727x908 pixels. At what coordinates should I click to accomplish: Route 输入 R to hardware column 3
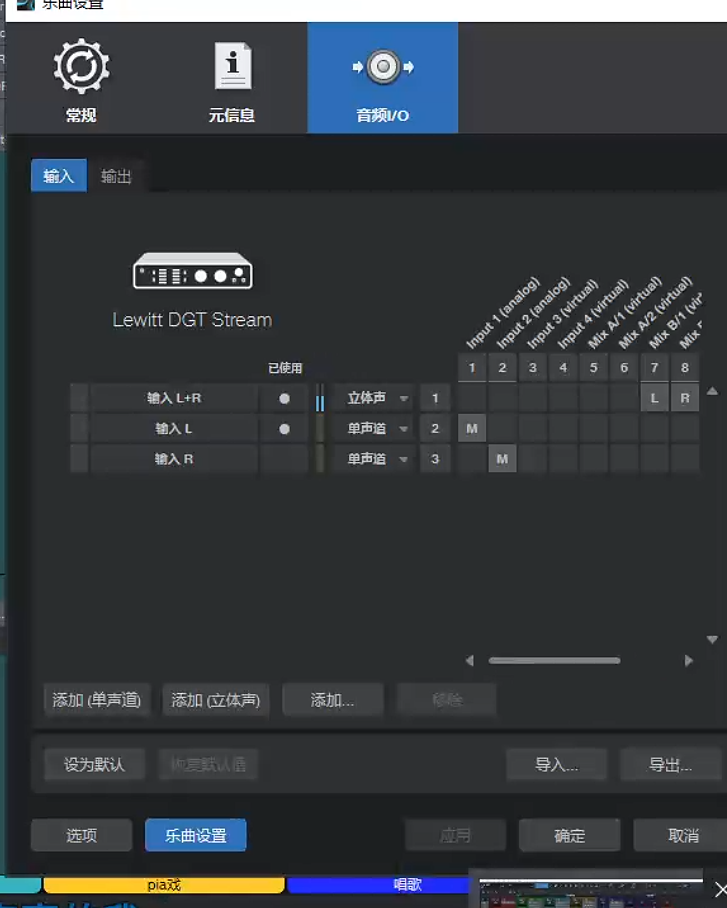coord(533,459)
